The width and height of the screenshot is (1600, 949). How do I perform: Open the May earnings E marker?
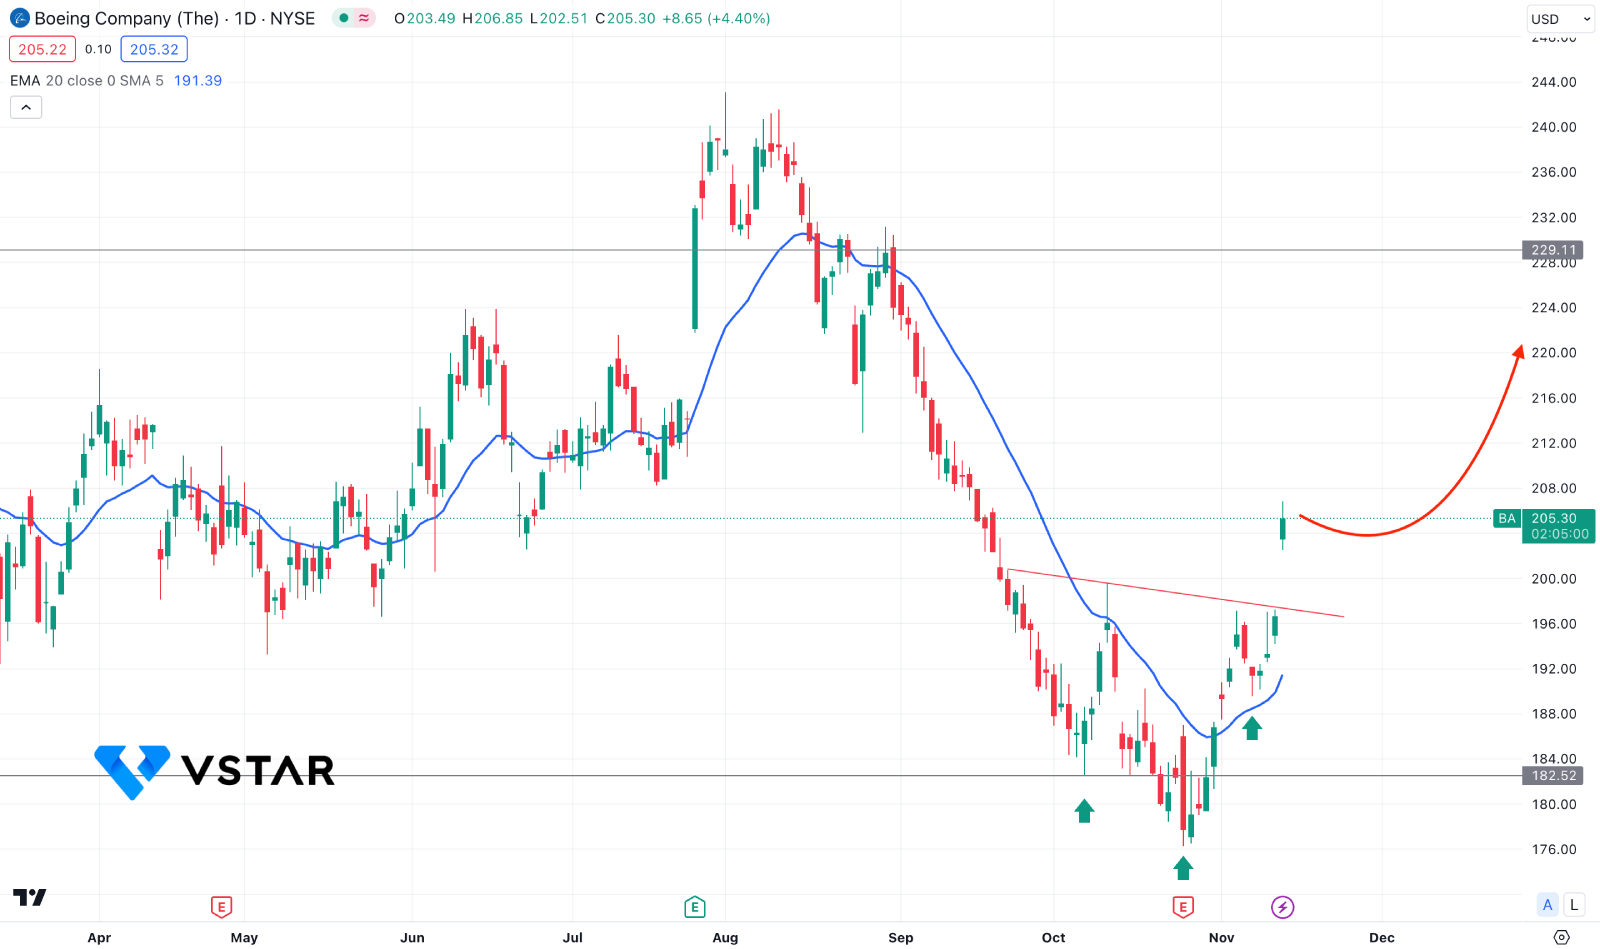click(x=222, y=907)
